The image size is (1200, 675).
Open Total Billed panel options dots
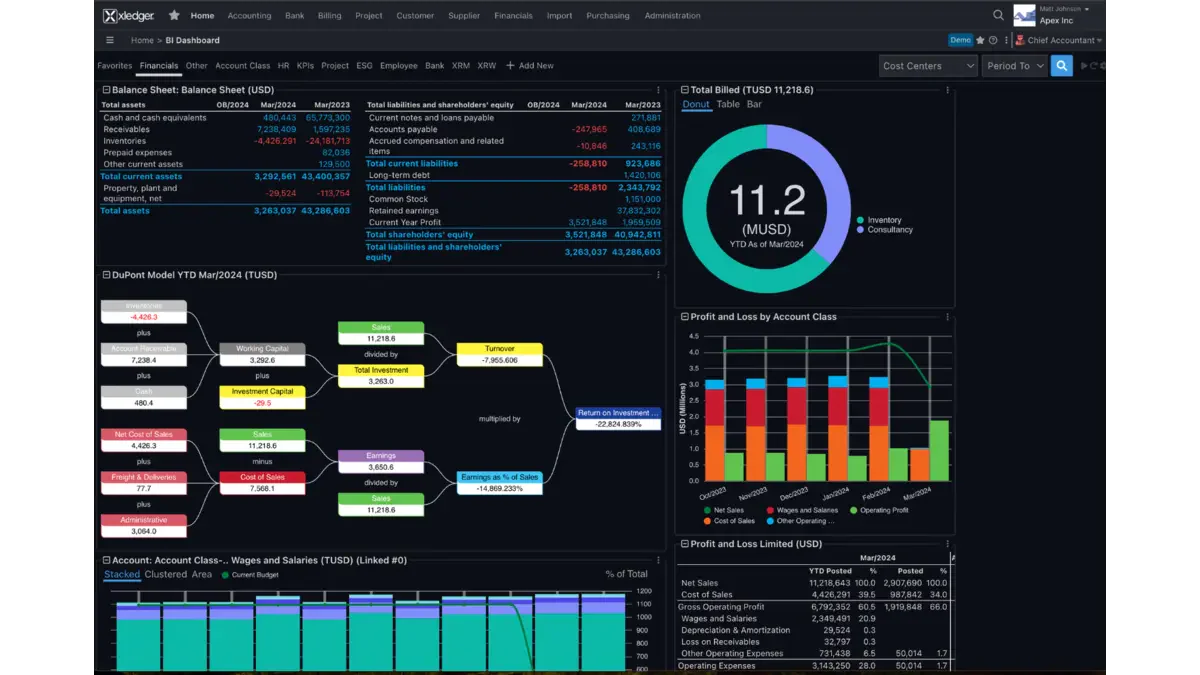946,90
